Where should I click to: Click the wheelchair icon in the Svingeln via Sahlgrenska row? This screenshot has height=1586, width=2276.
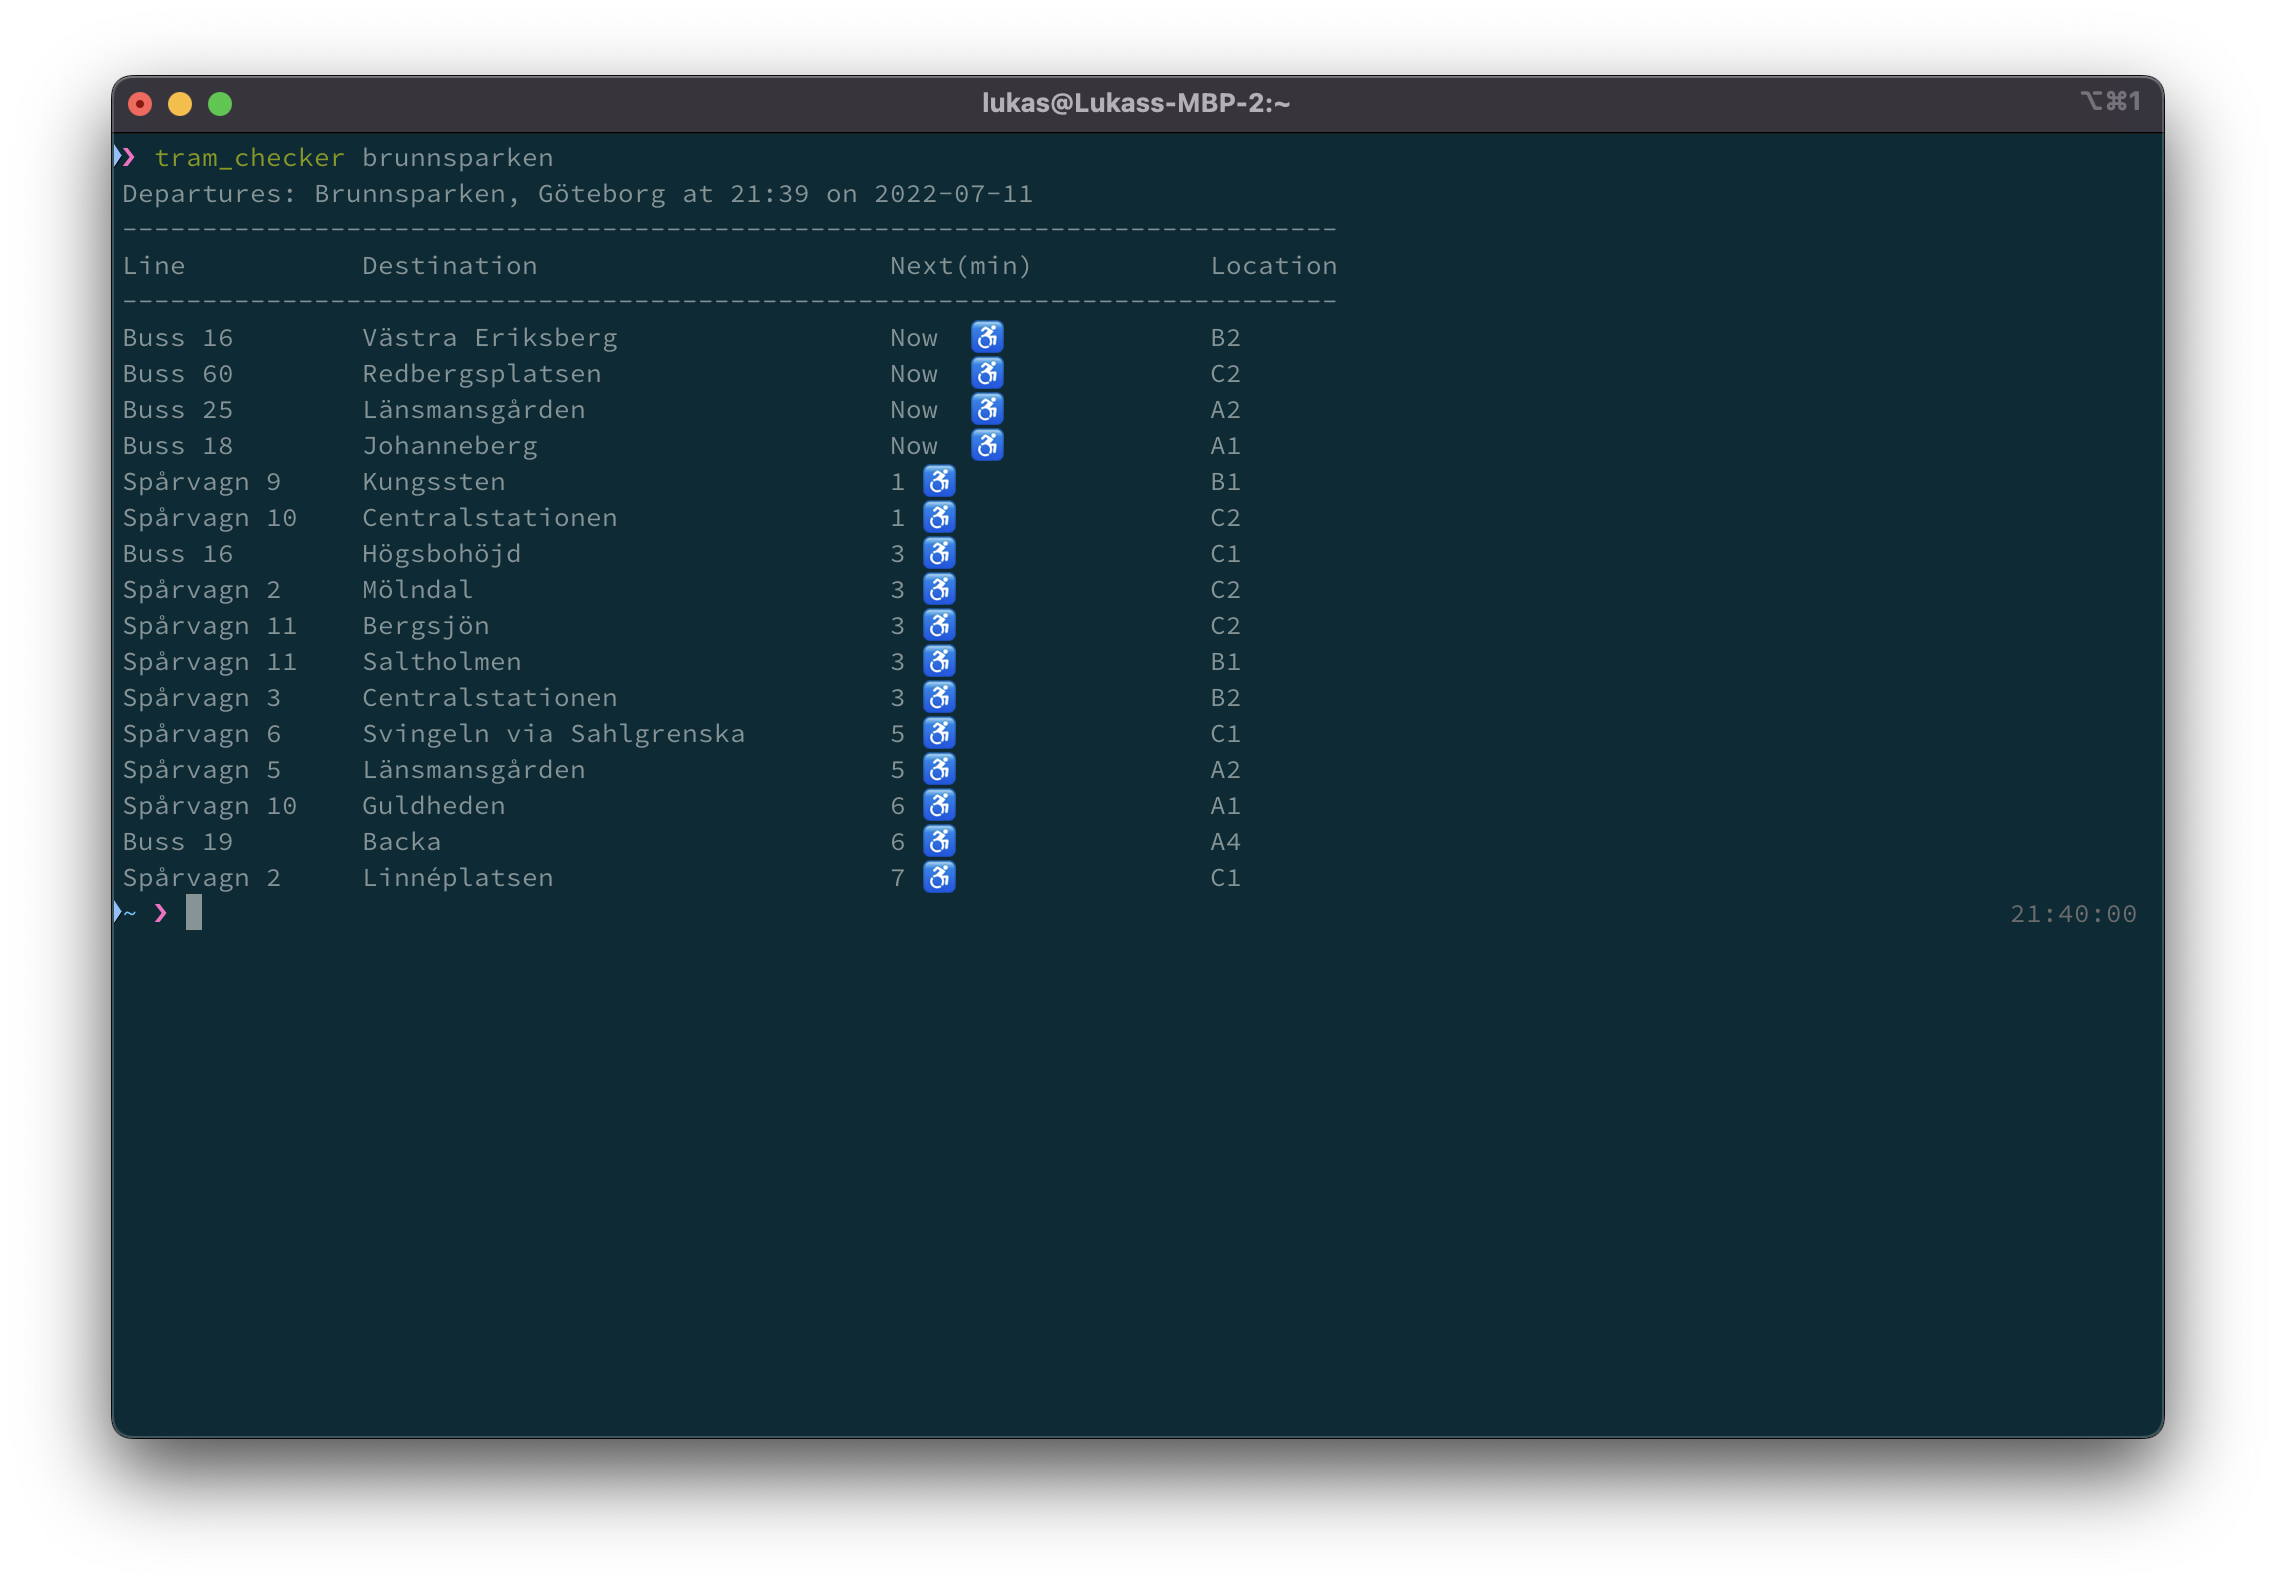(x=939, y=733)
